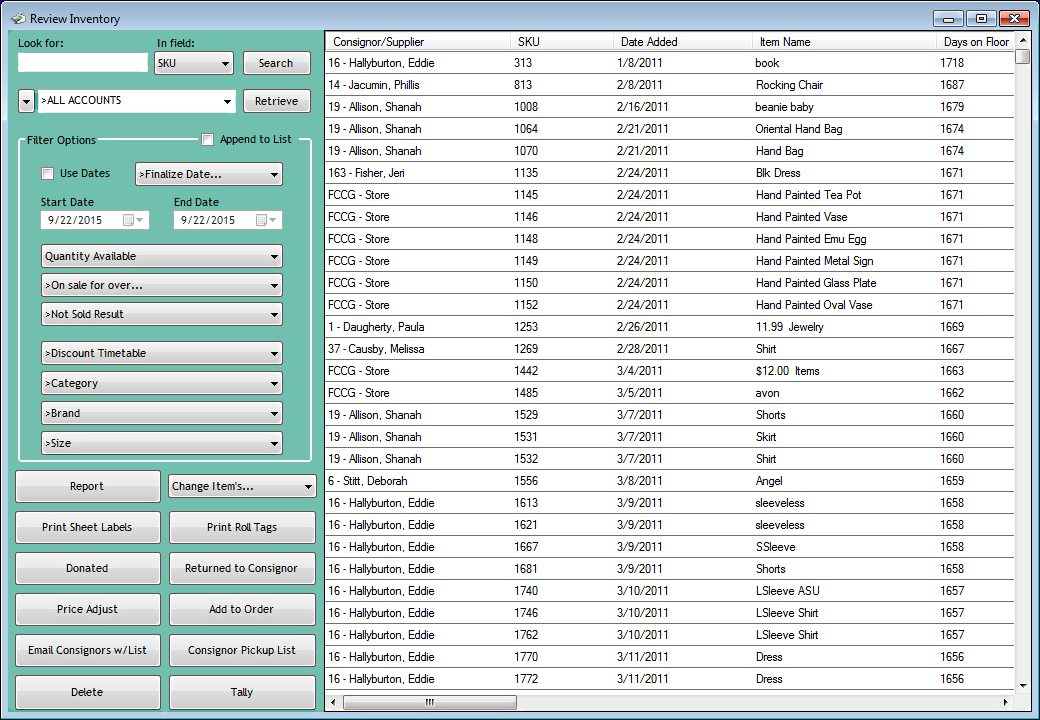Open the Change Item's dropdown menu

pos(242,487)
